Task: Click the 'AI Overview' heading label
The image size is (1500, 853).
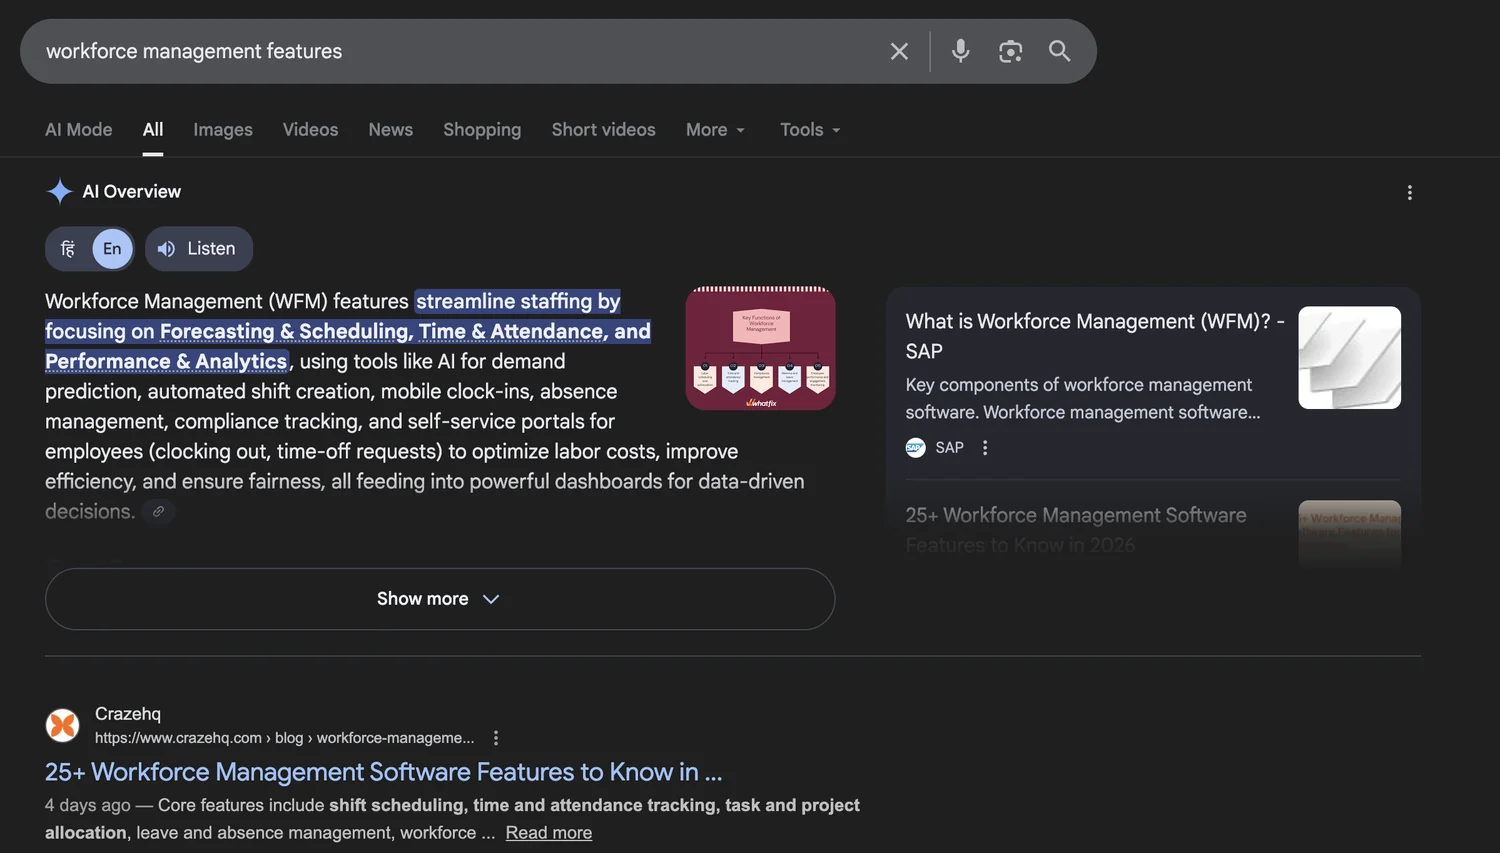Action: [x=132, y=191]
